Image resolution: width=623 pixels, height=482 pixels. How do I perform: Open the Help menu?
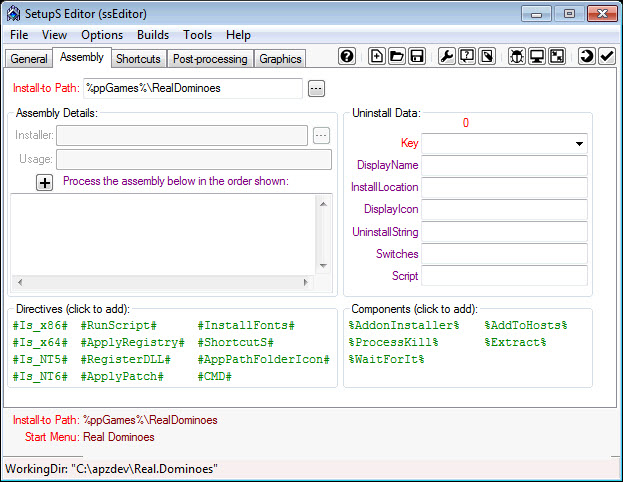pos(238,35)
